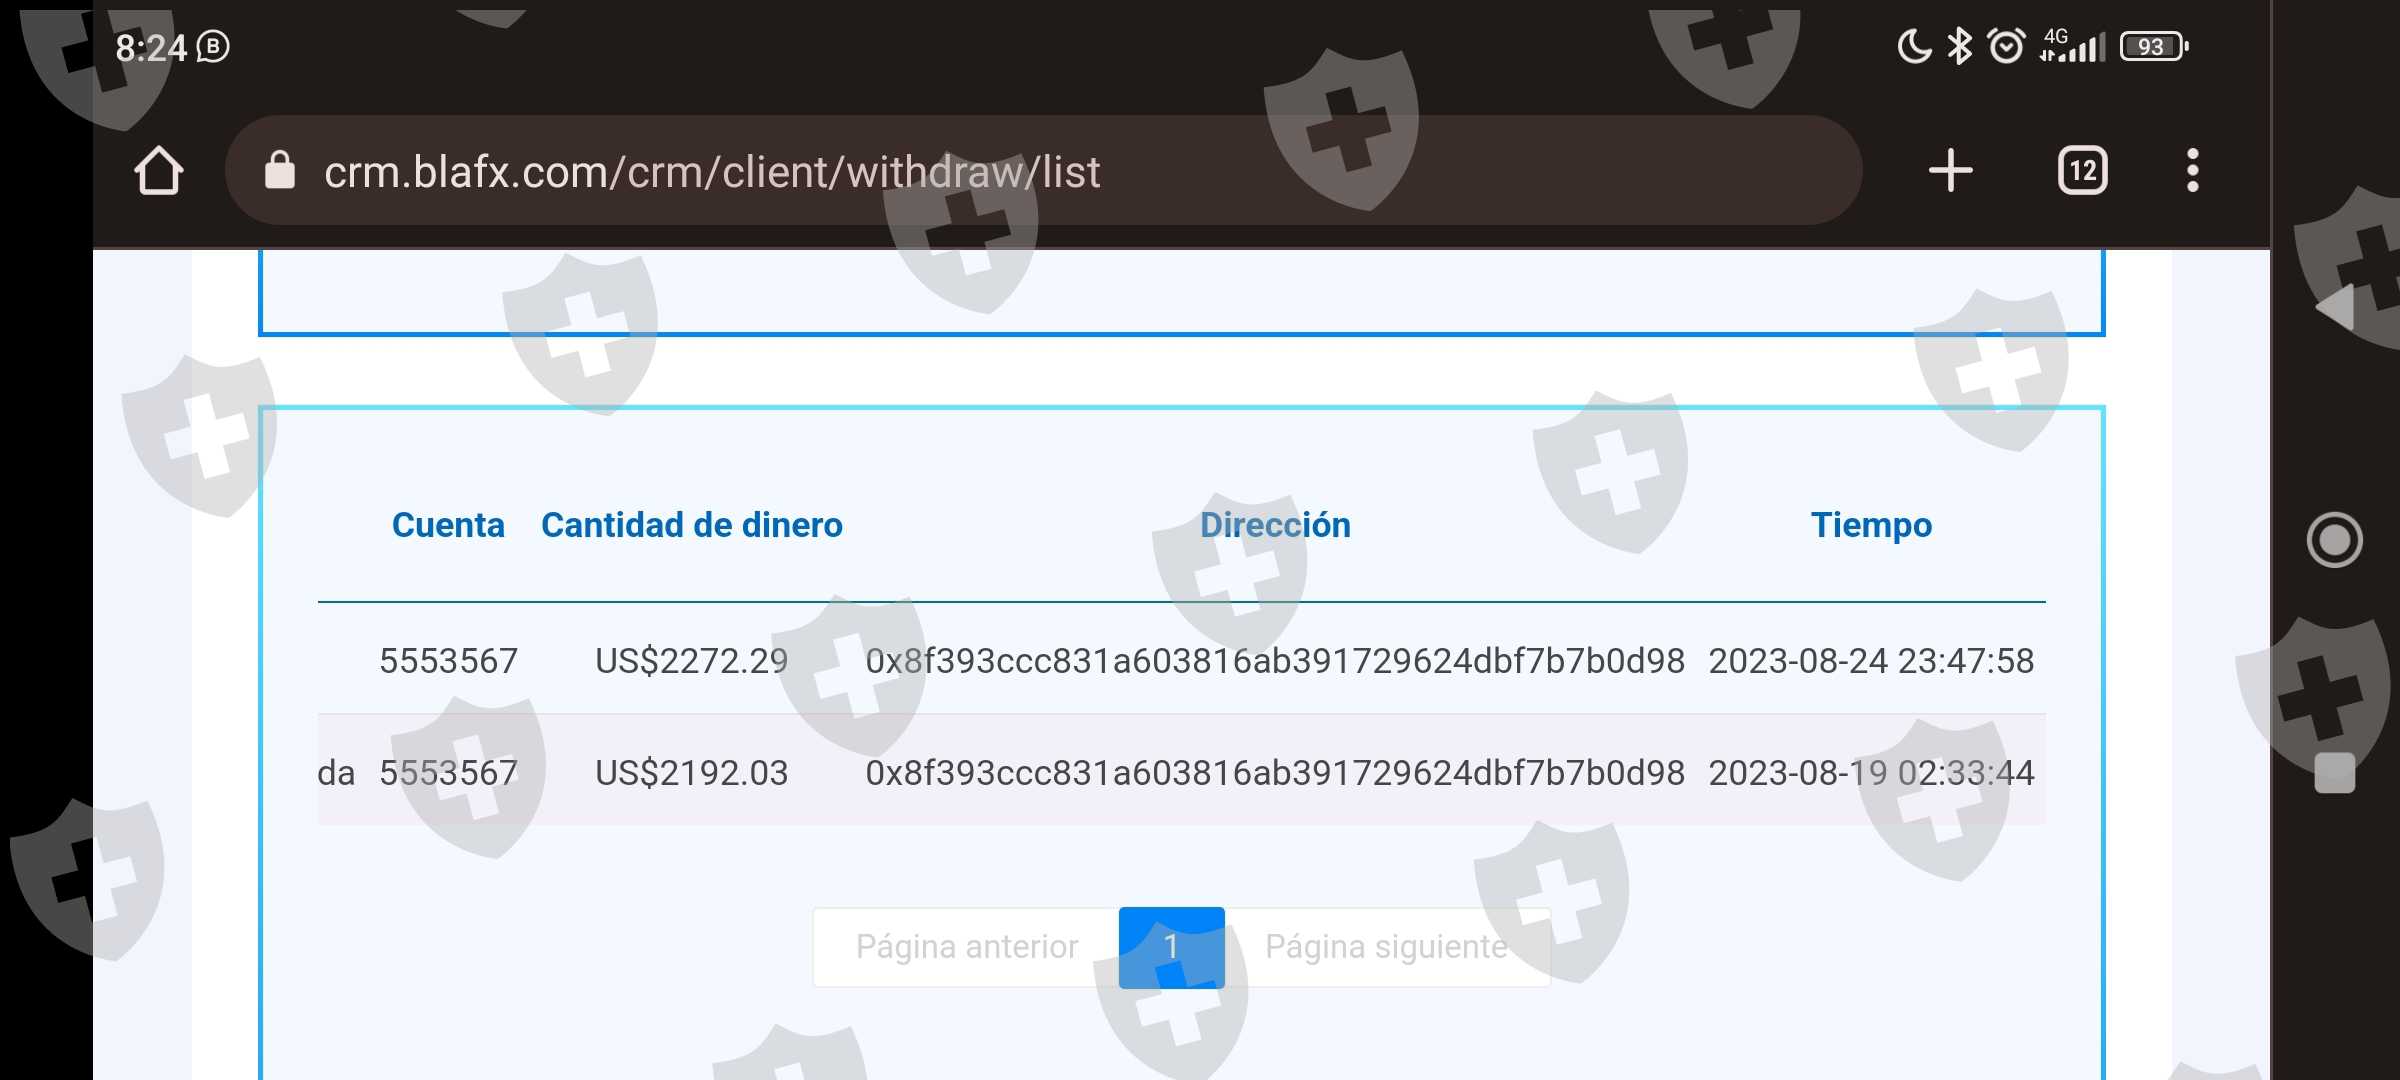Tap the Android back triangle button
This screenshot has height=1080, width=2400.
pyautogui.click(x=2335, y=307)
